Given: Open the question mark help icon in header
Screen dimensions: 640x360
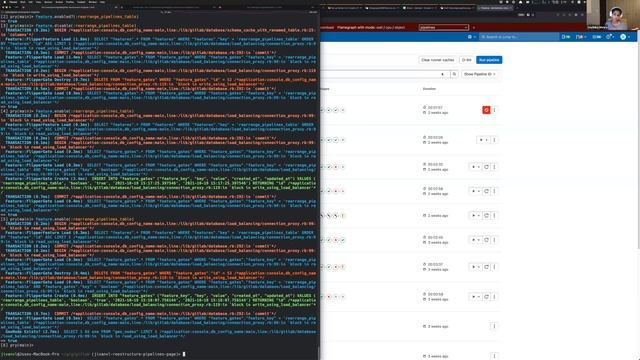Looking at the screenshot, I should click(x=609, y=37).
